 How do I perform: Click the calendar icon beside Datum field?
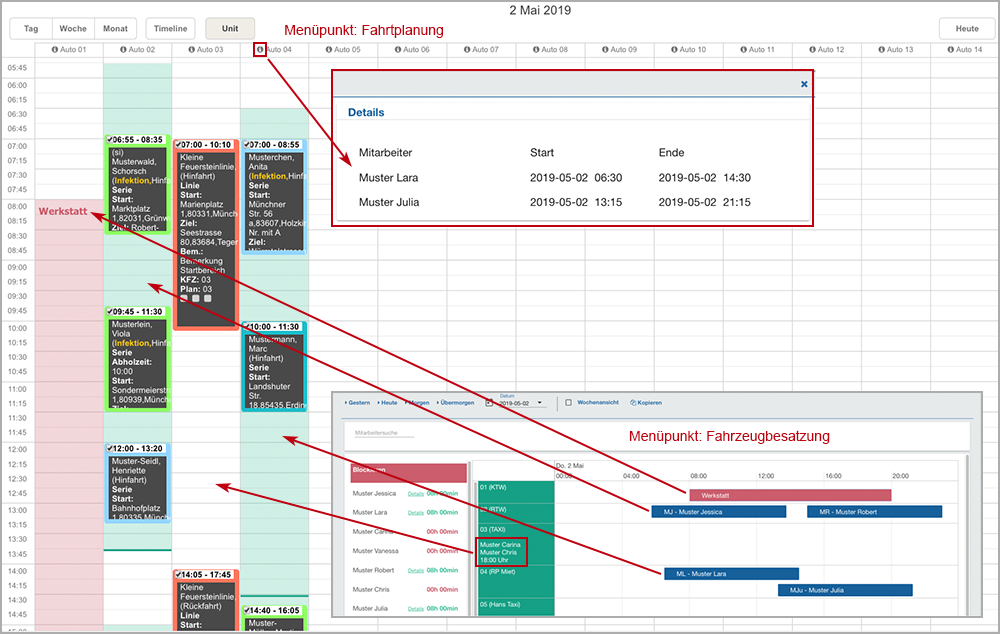tap(489, 403)
